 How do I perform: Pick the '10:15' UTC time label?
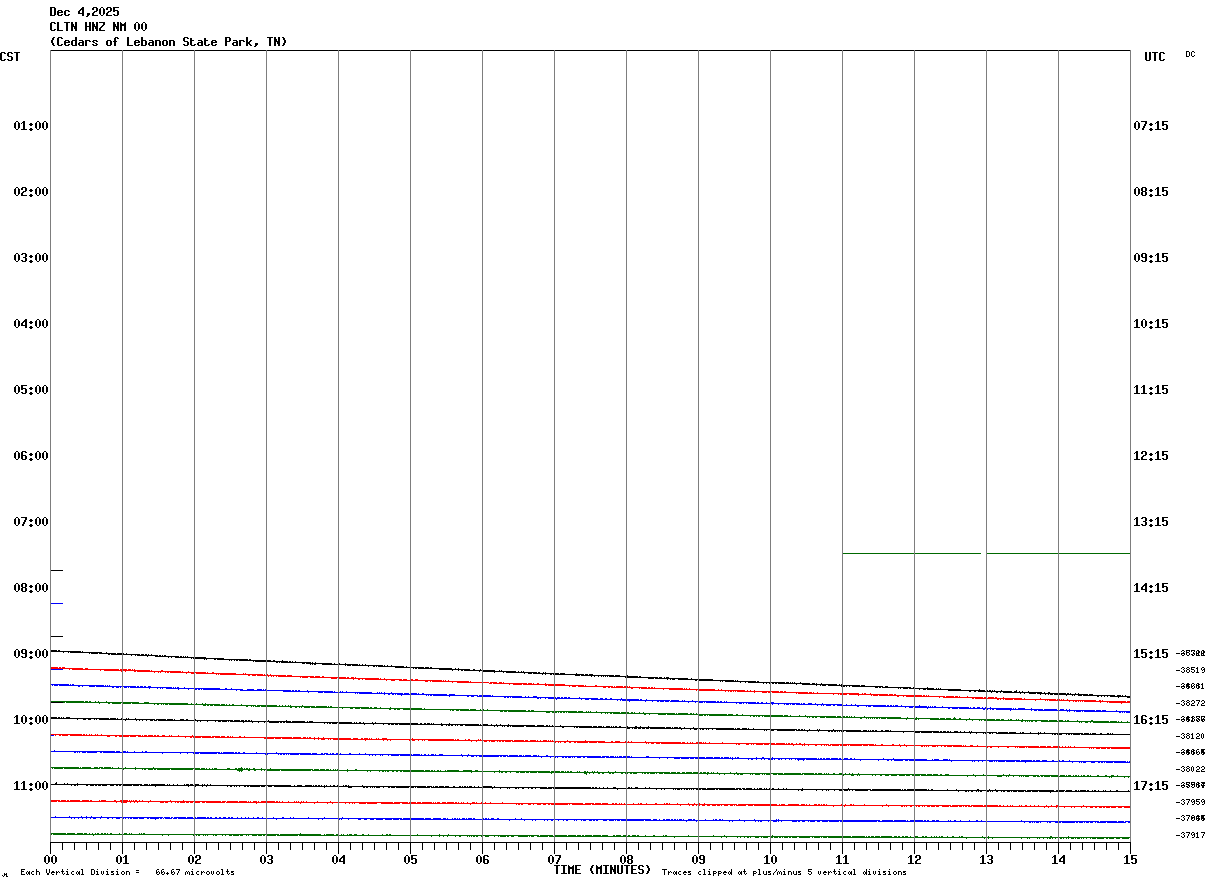1151,324
